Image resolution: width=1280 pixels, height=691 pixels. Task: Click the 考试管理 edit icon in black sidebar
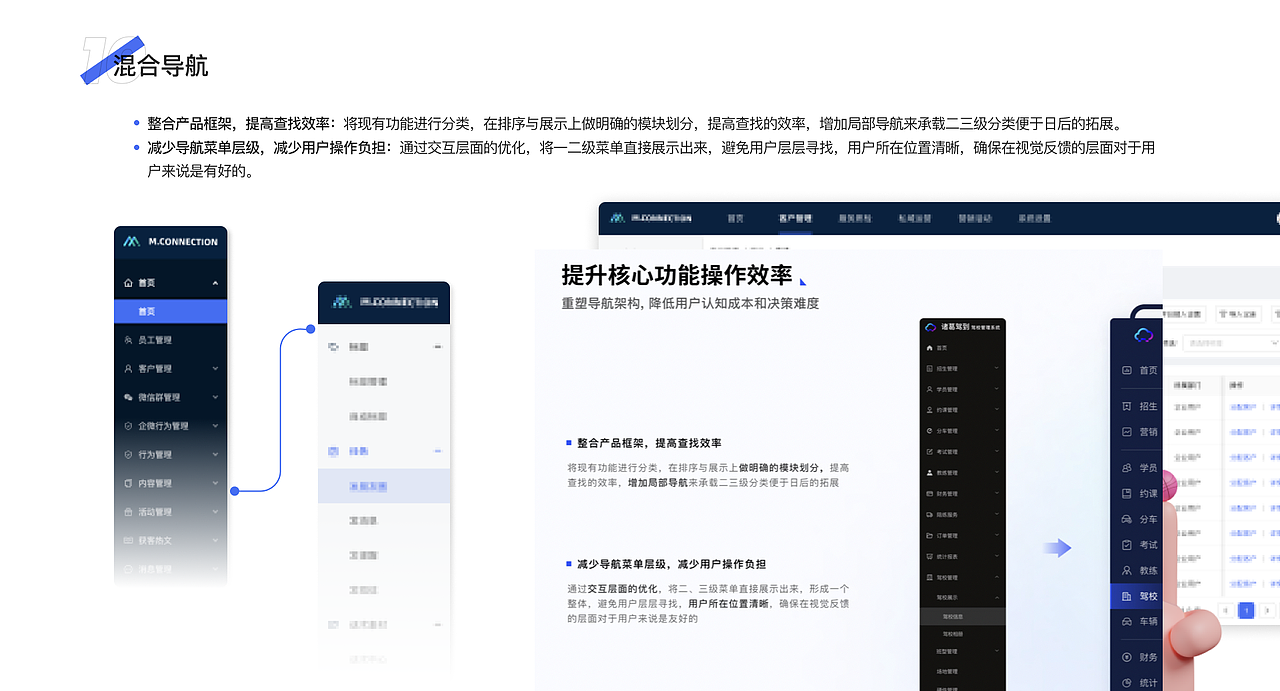point(929,452)
